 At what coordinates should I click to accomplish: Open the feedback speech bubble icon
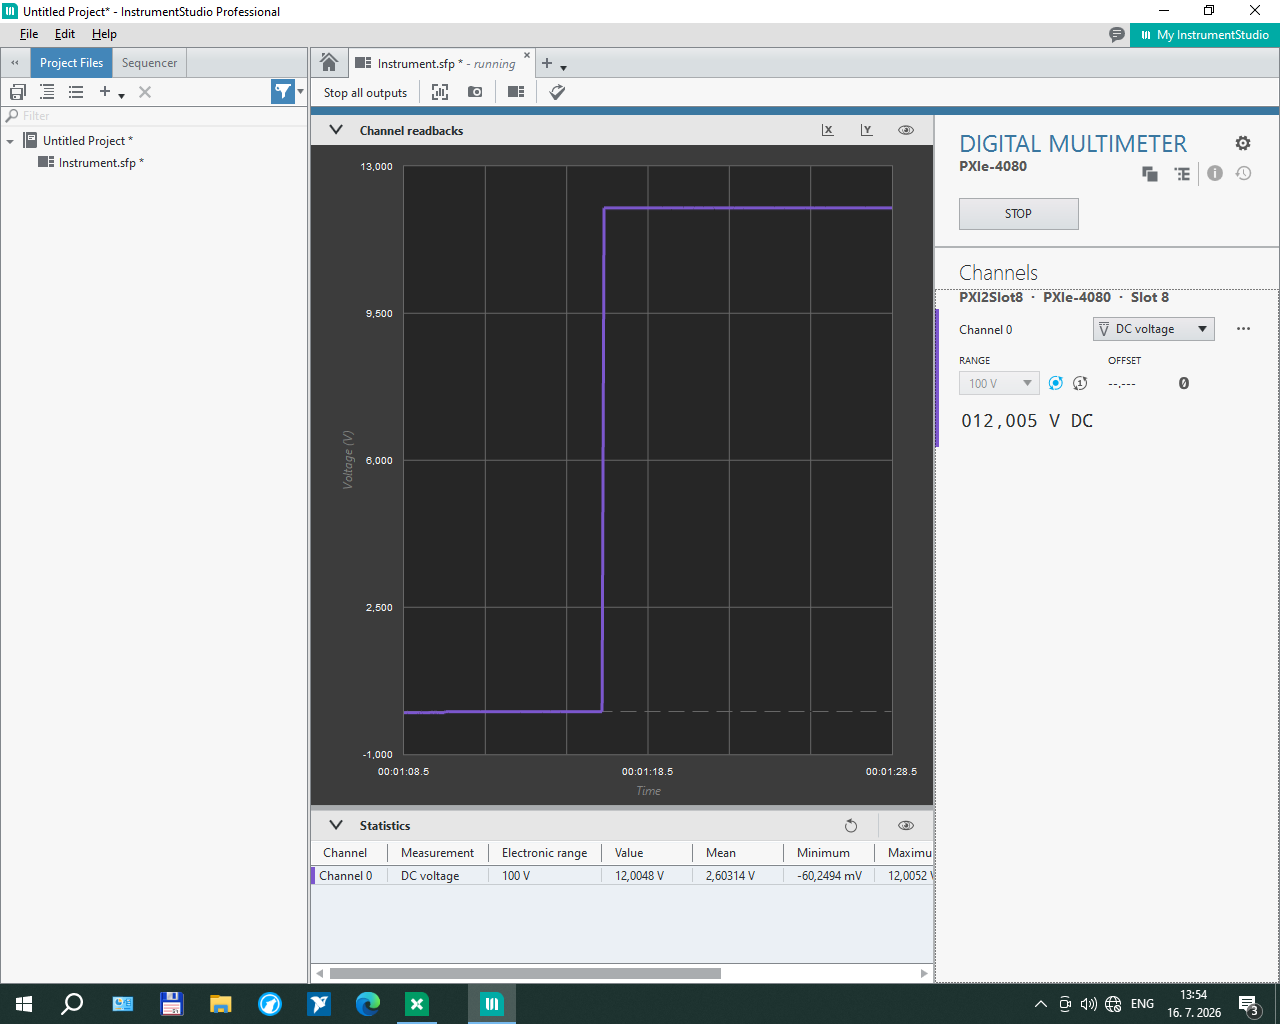tap(1117, 35)
